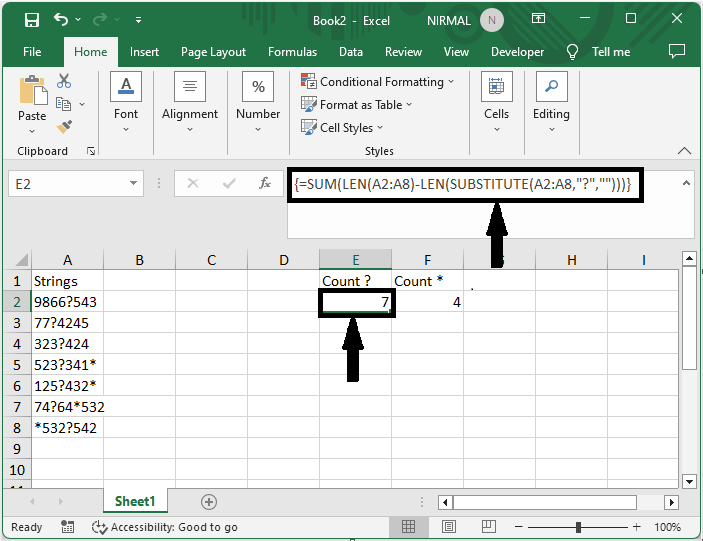Select cell A2 containing 9866?543
The image size is (703, 541).
(x=67, y=302)
